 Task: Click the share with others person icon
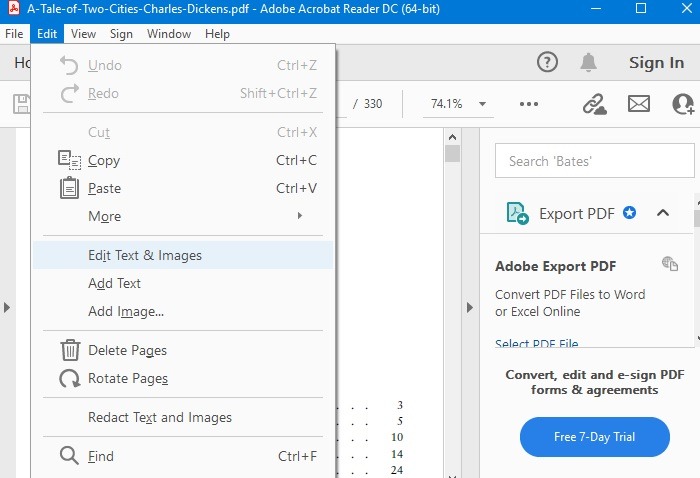683,104
